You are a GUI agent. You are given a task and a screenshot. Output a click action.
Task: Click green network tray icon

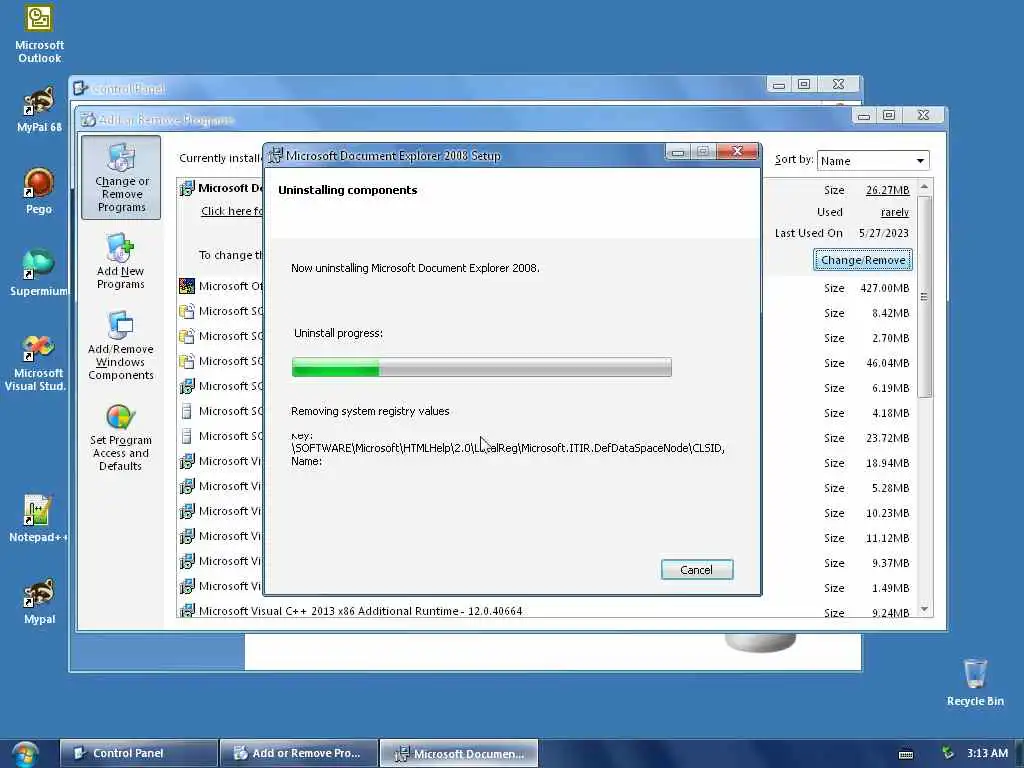(x=948, y=753)
